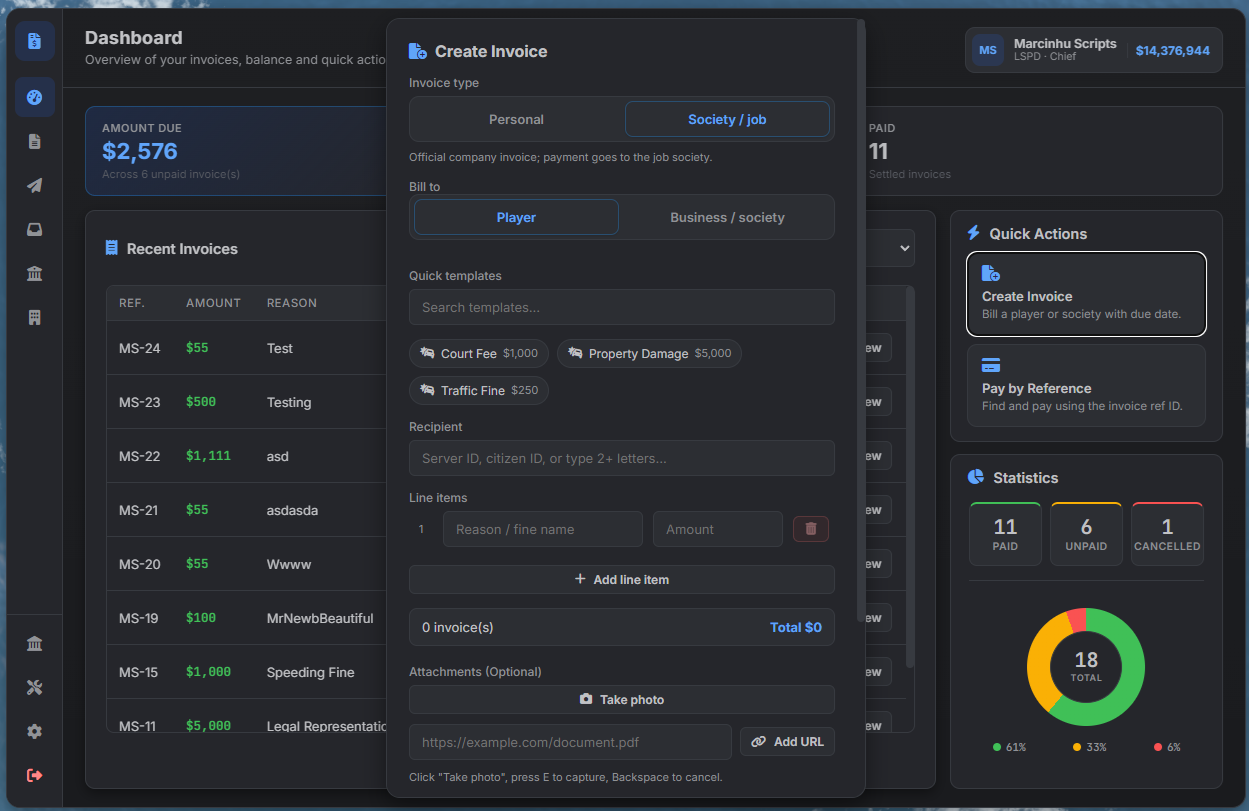Click the card icon on Pay by Reference
This screenshot has height=811, width=1249.
(991, 365)
